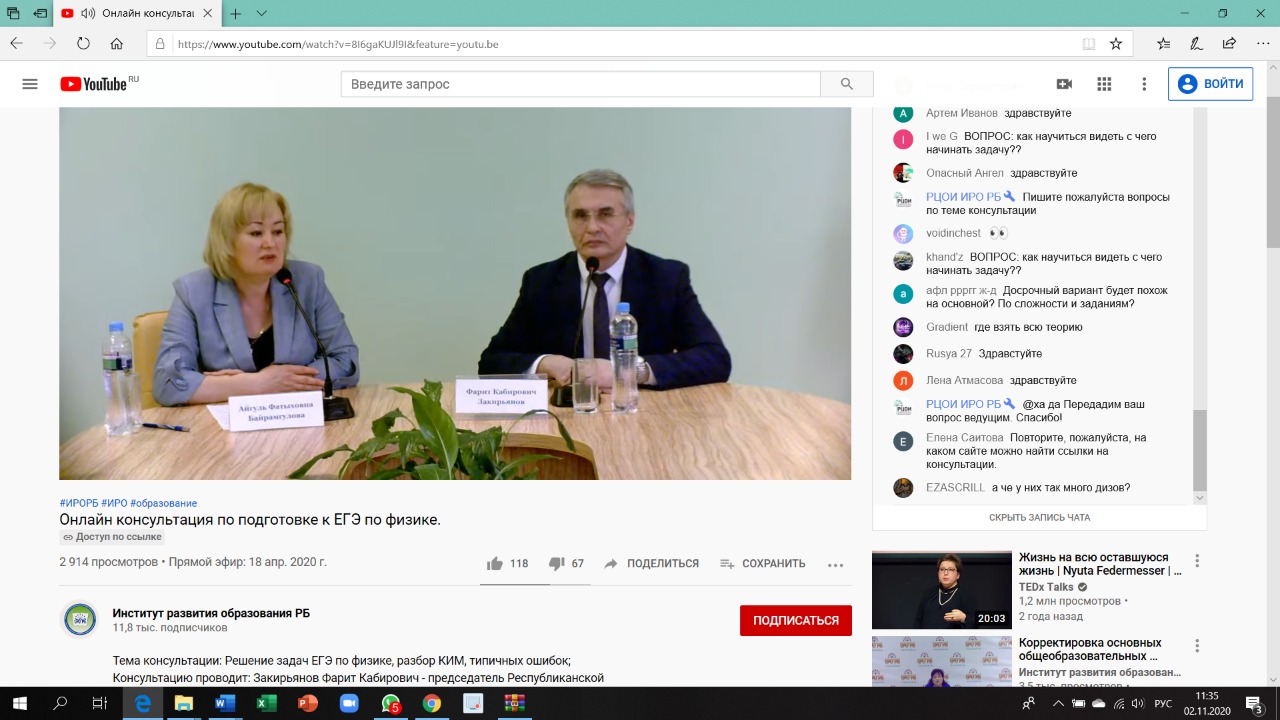
Task: Open Zoom from the Windows taskbar
Action: click(x=349, y=704)
